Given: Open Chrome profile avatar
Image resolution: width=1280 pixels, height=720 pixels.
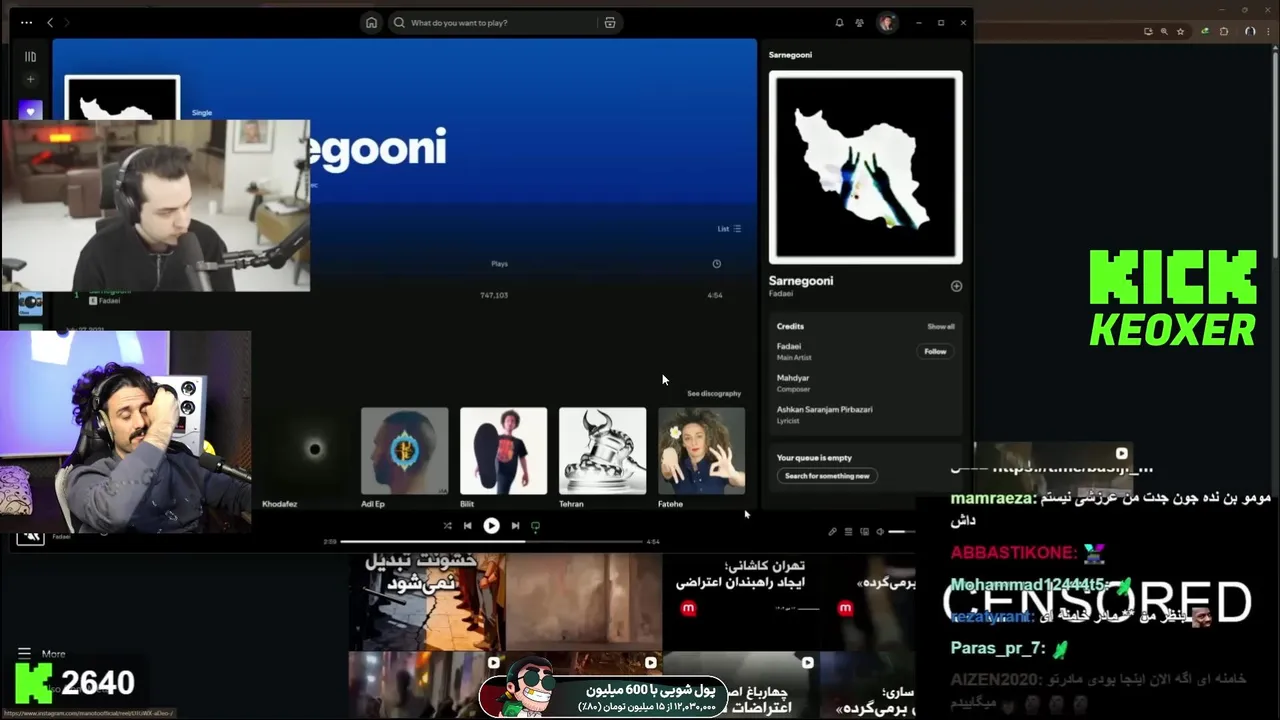Looking at the screenshot, I should tap(1251, 32).
